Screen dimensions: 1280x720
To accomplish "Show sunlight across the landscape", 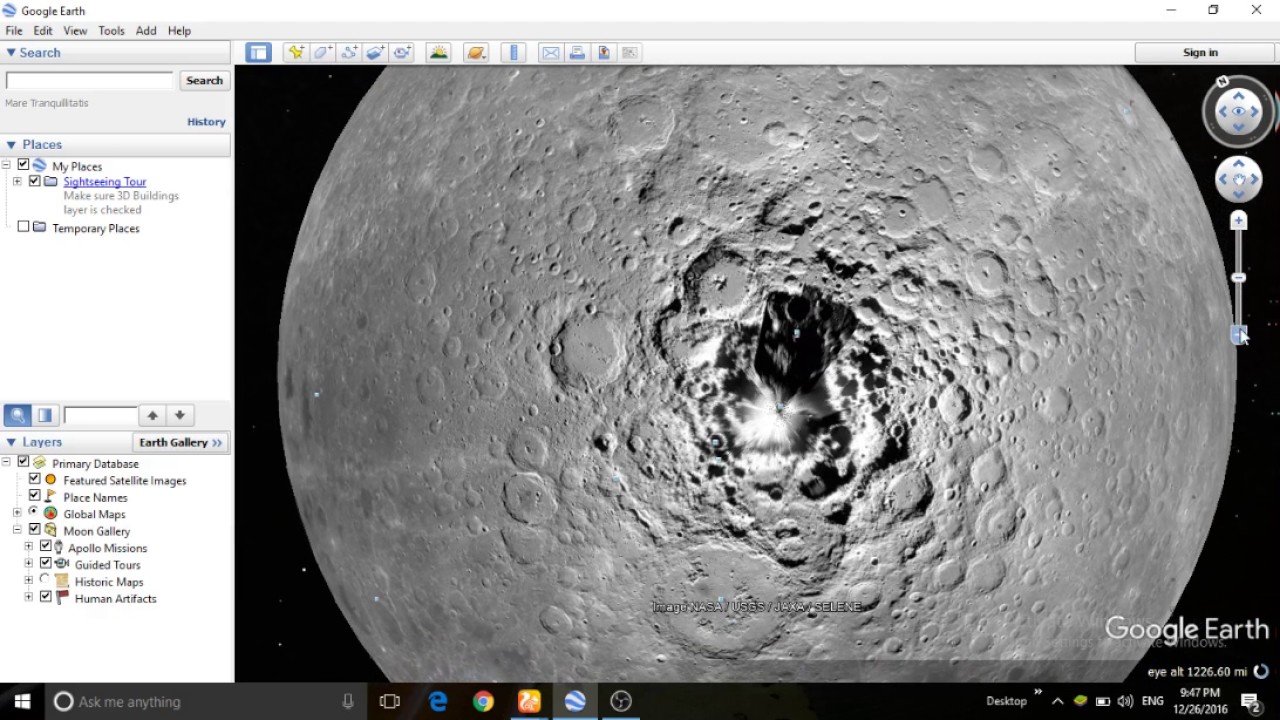I will coord(438,53).
